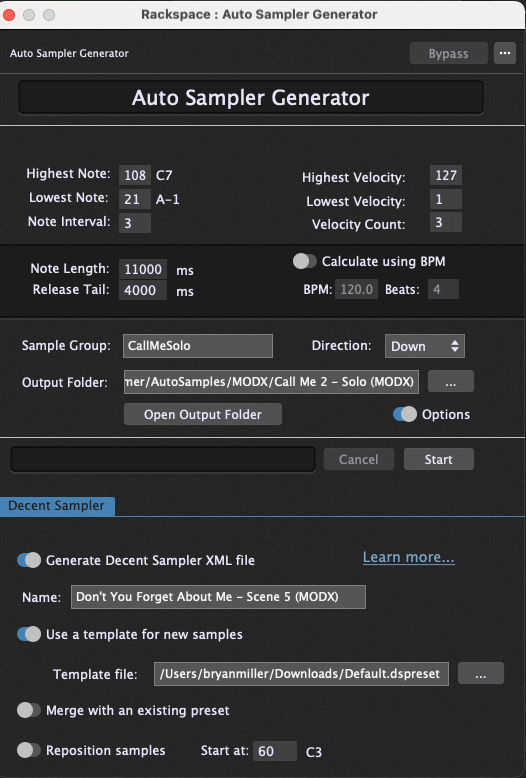Click the Start button

pos(439,459)
